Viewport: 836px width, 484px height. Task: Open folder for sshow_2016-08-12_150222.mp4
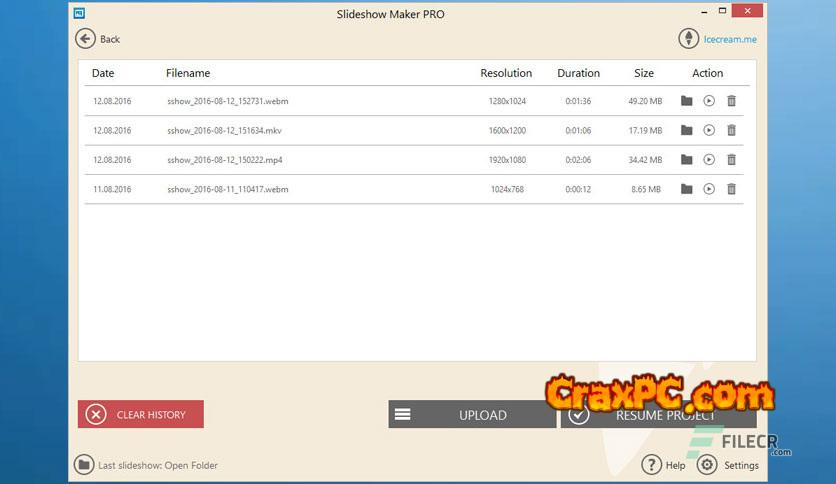coord(687,159)
